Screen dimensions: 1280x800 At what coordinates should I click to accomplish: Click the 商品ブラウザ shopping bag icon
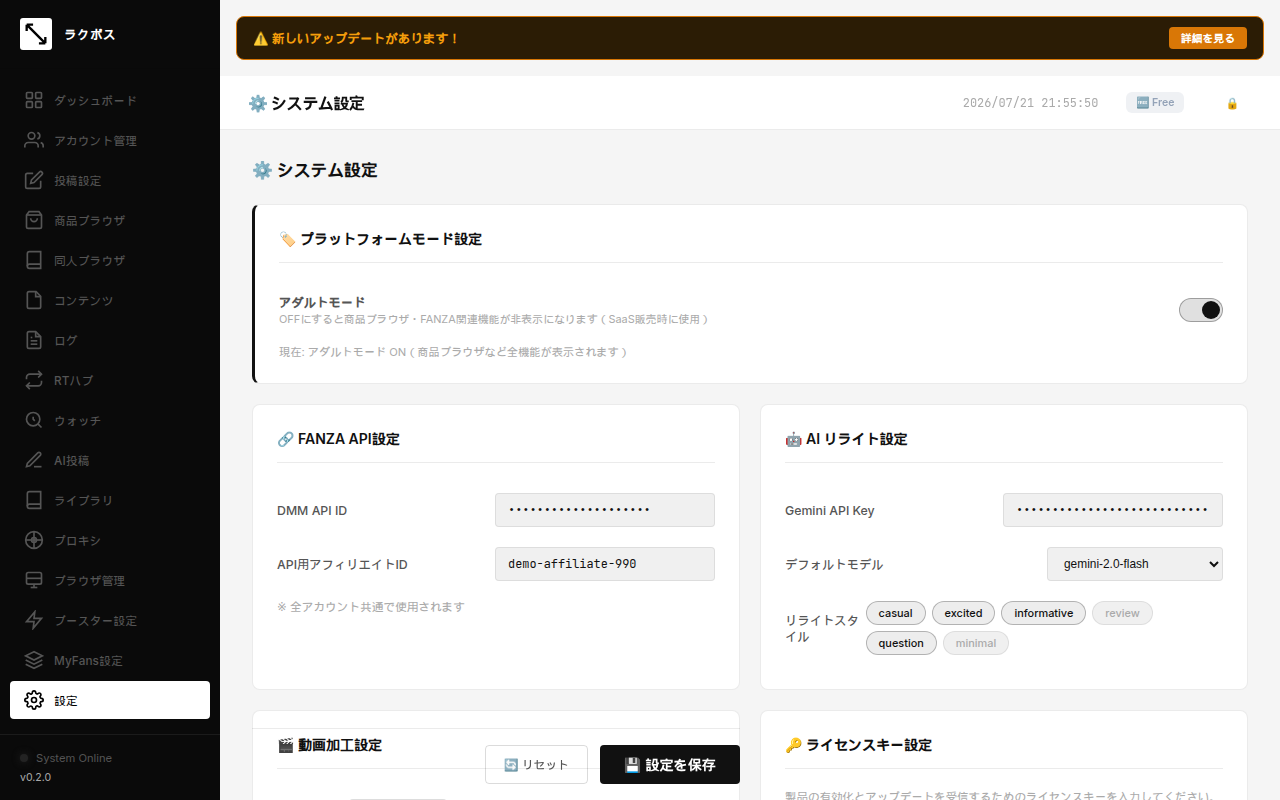(x=34, y=220)
